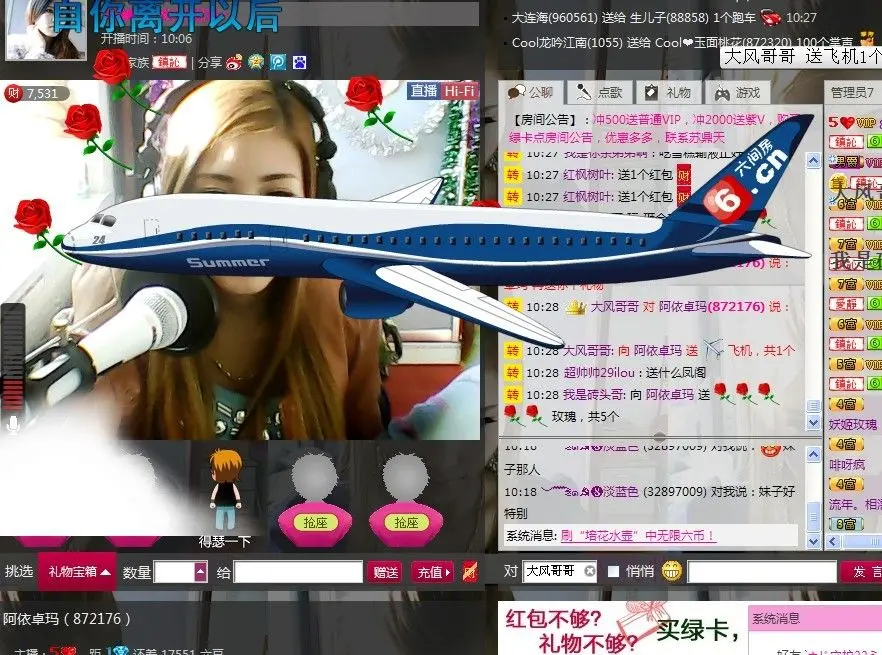Expand the 礼物宝箱 gift box
The width and height of the screenshot is (882, 655).
tap(78, 572)
